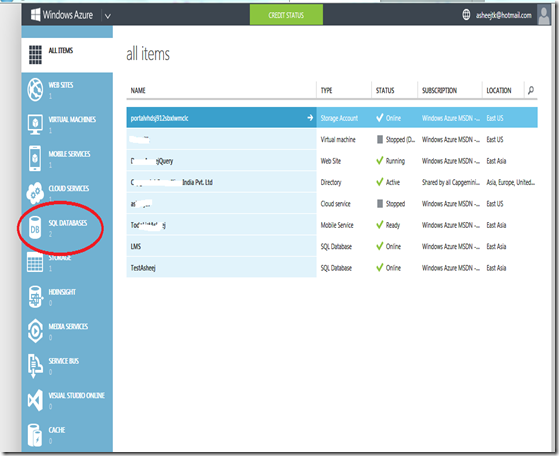Expand the dropdown chevron beside Windows Azure
559x456 pixels.
tap(108, 16)
